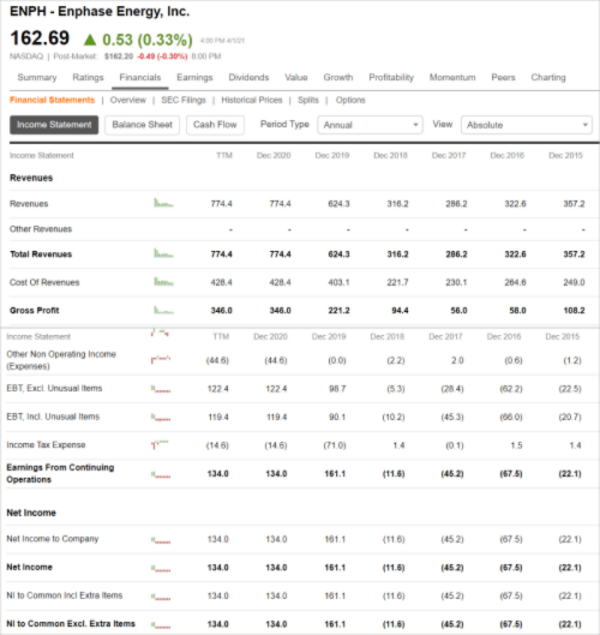Screen dimensions: 600x635
Task: Click the green price-up triangle icon
Action: pyautogui.click(x=90, y=40)
